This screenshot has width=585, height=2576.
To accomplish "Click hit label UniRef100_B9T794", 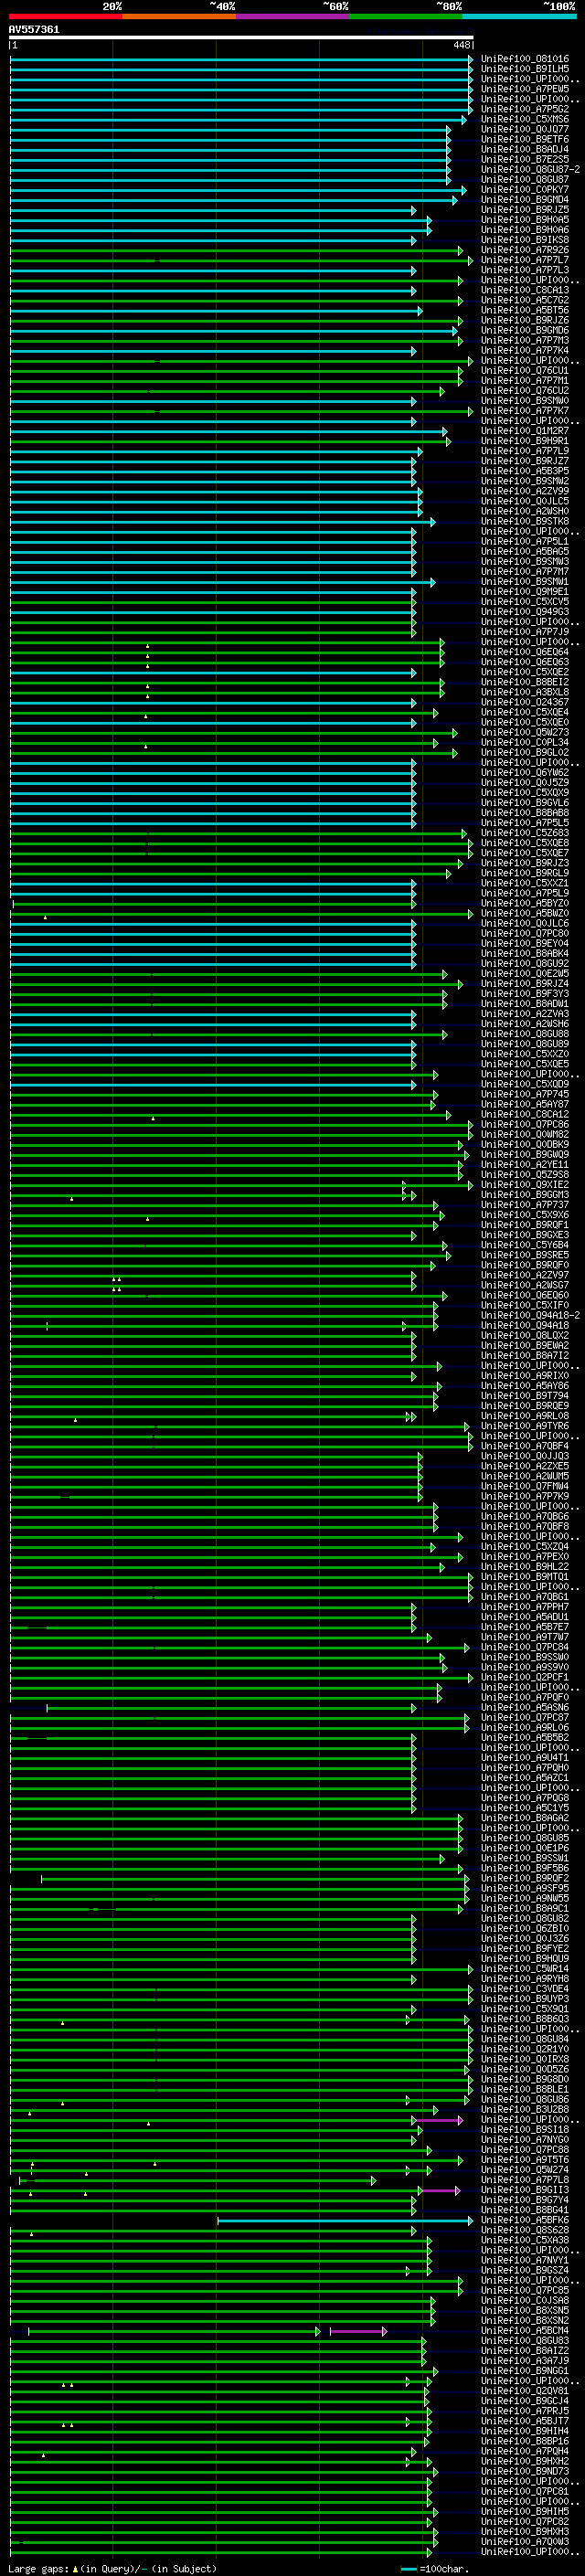I will (x=525, y=1395).
